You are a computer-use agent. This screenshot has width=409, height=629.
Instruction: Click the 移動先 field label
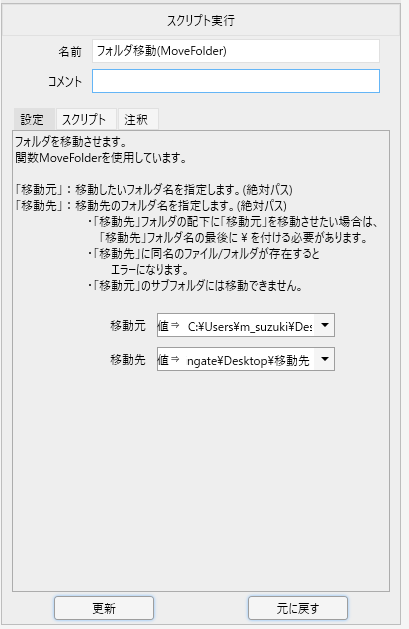click(x=128, y=359)
